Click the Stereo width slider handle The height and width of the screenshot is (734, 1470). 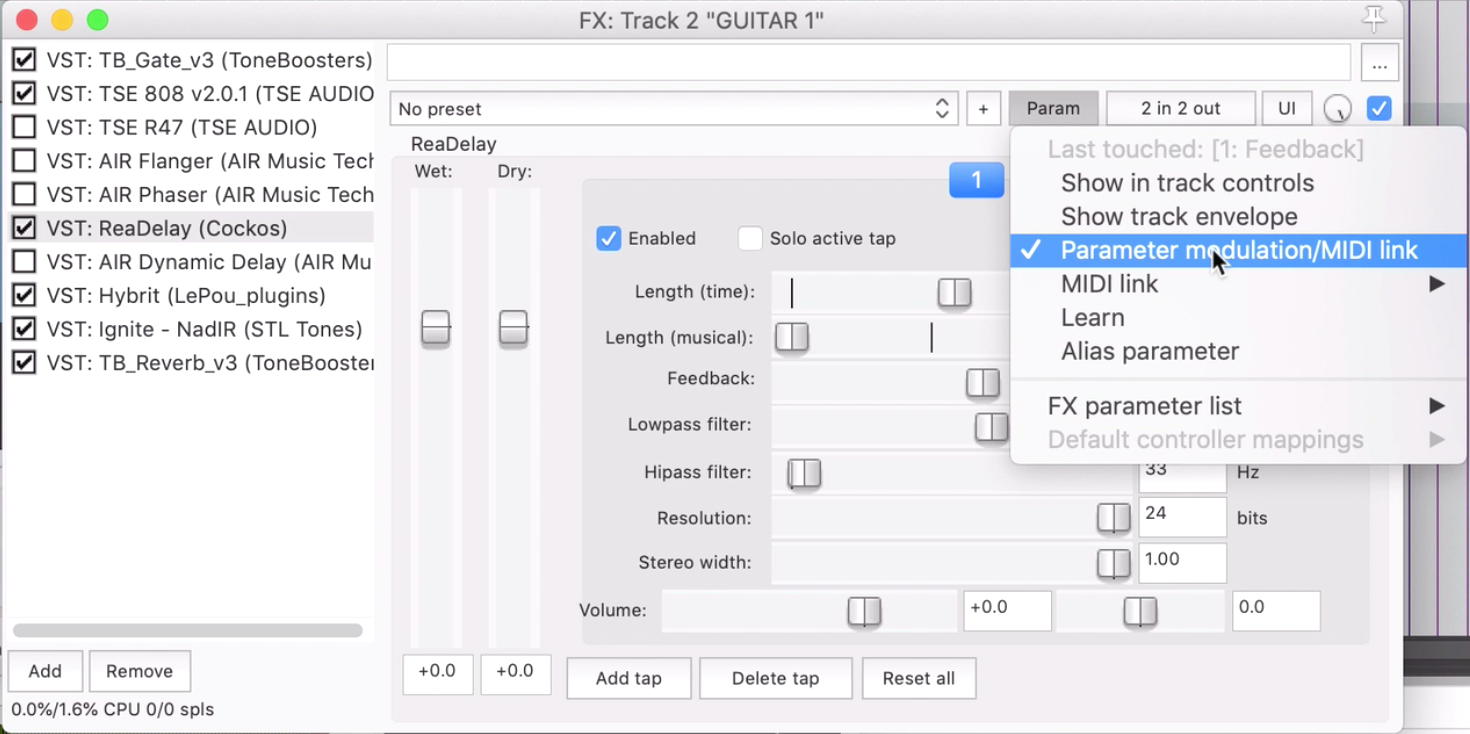pos(1113,564)
